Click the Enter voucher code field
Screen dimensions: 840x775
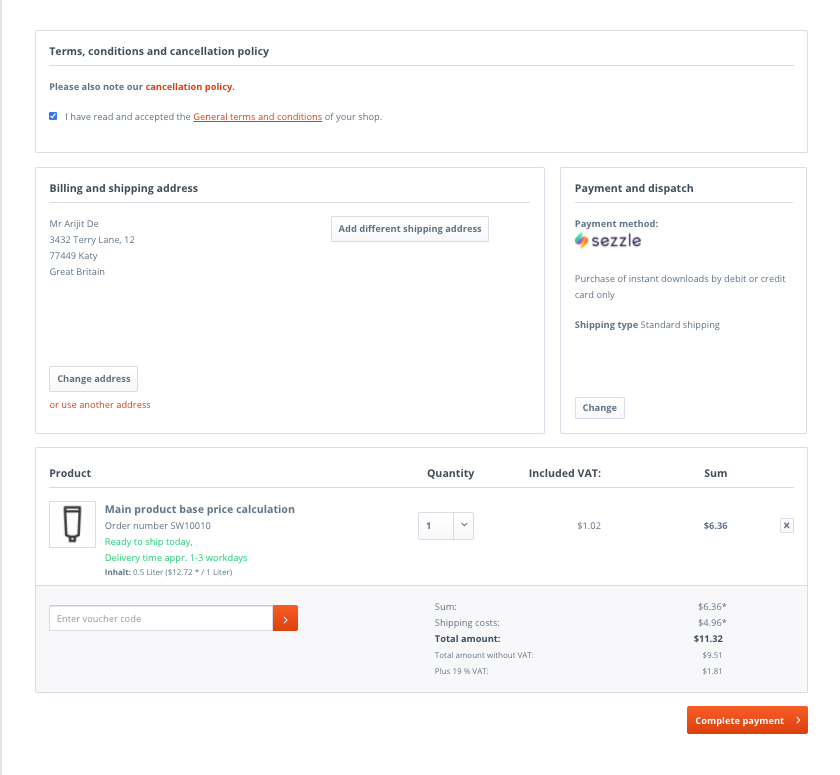[160, 618]
